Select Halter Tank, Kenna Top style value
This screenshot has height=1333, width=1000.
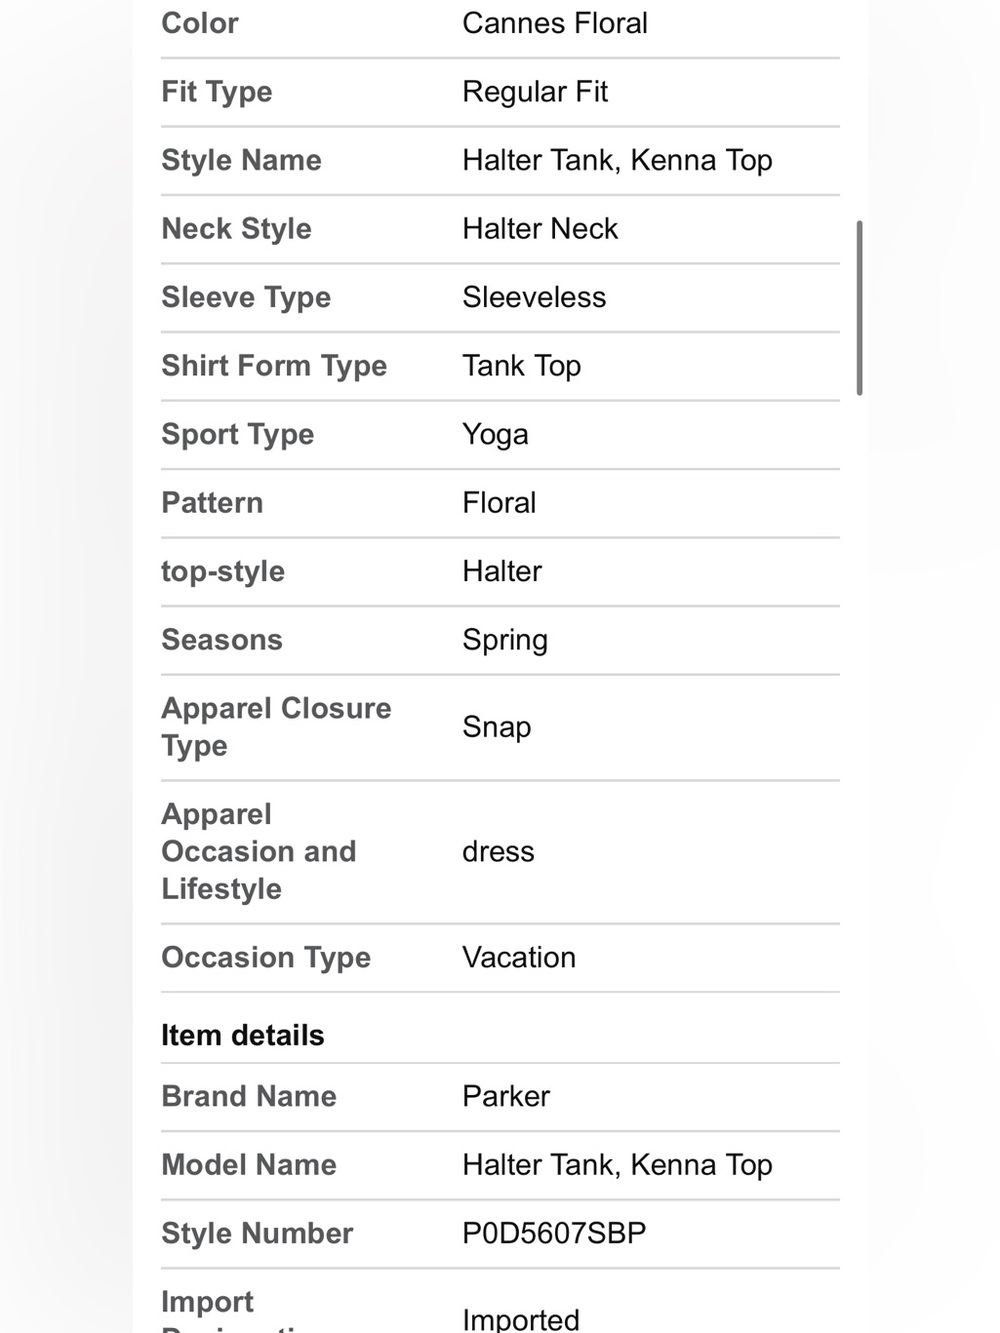click(617, 160)
